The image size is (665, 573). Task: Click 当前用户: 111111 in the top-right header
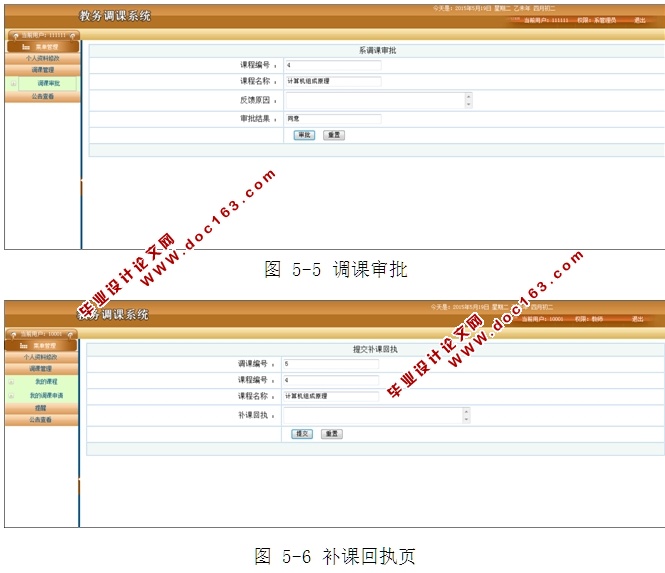[x=546, y=20]
